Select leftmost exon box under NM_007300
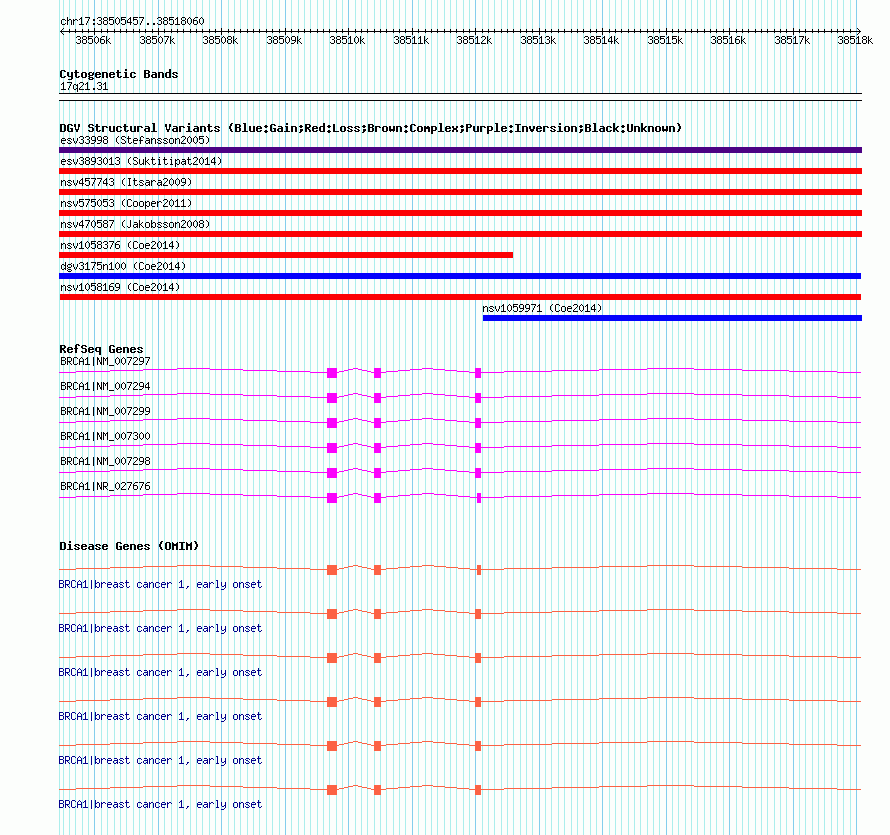 click(x=332, y=448)
